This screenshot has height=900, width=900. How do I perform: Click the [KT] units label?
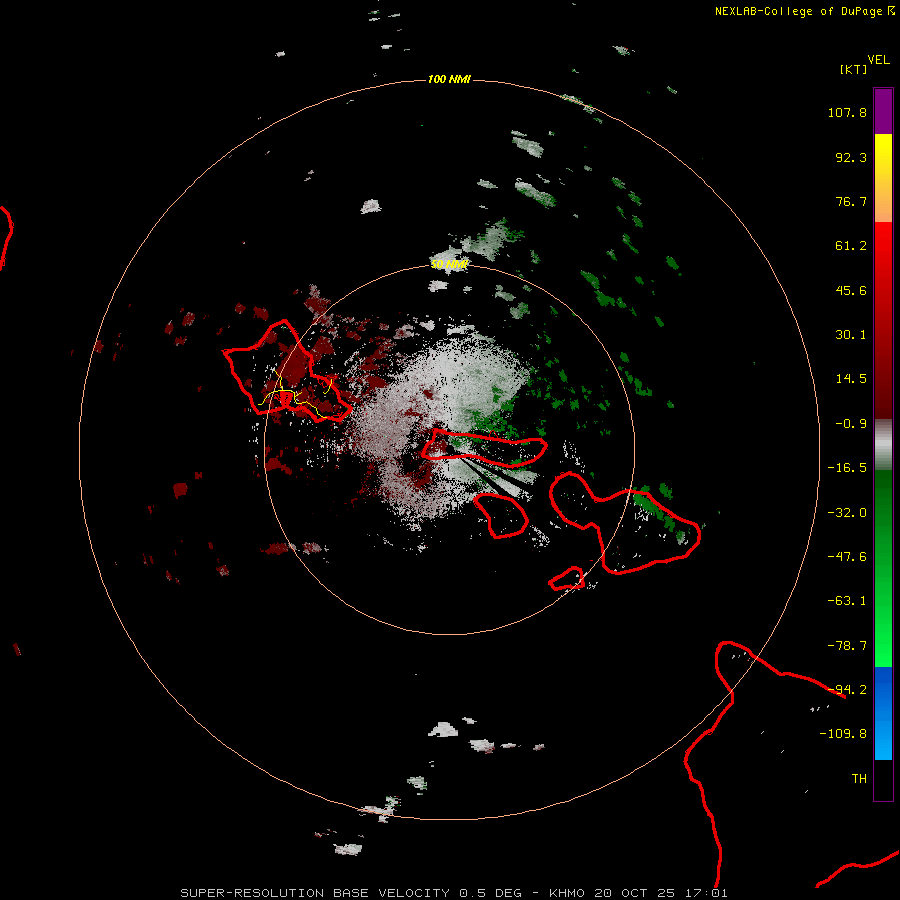854,69
